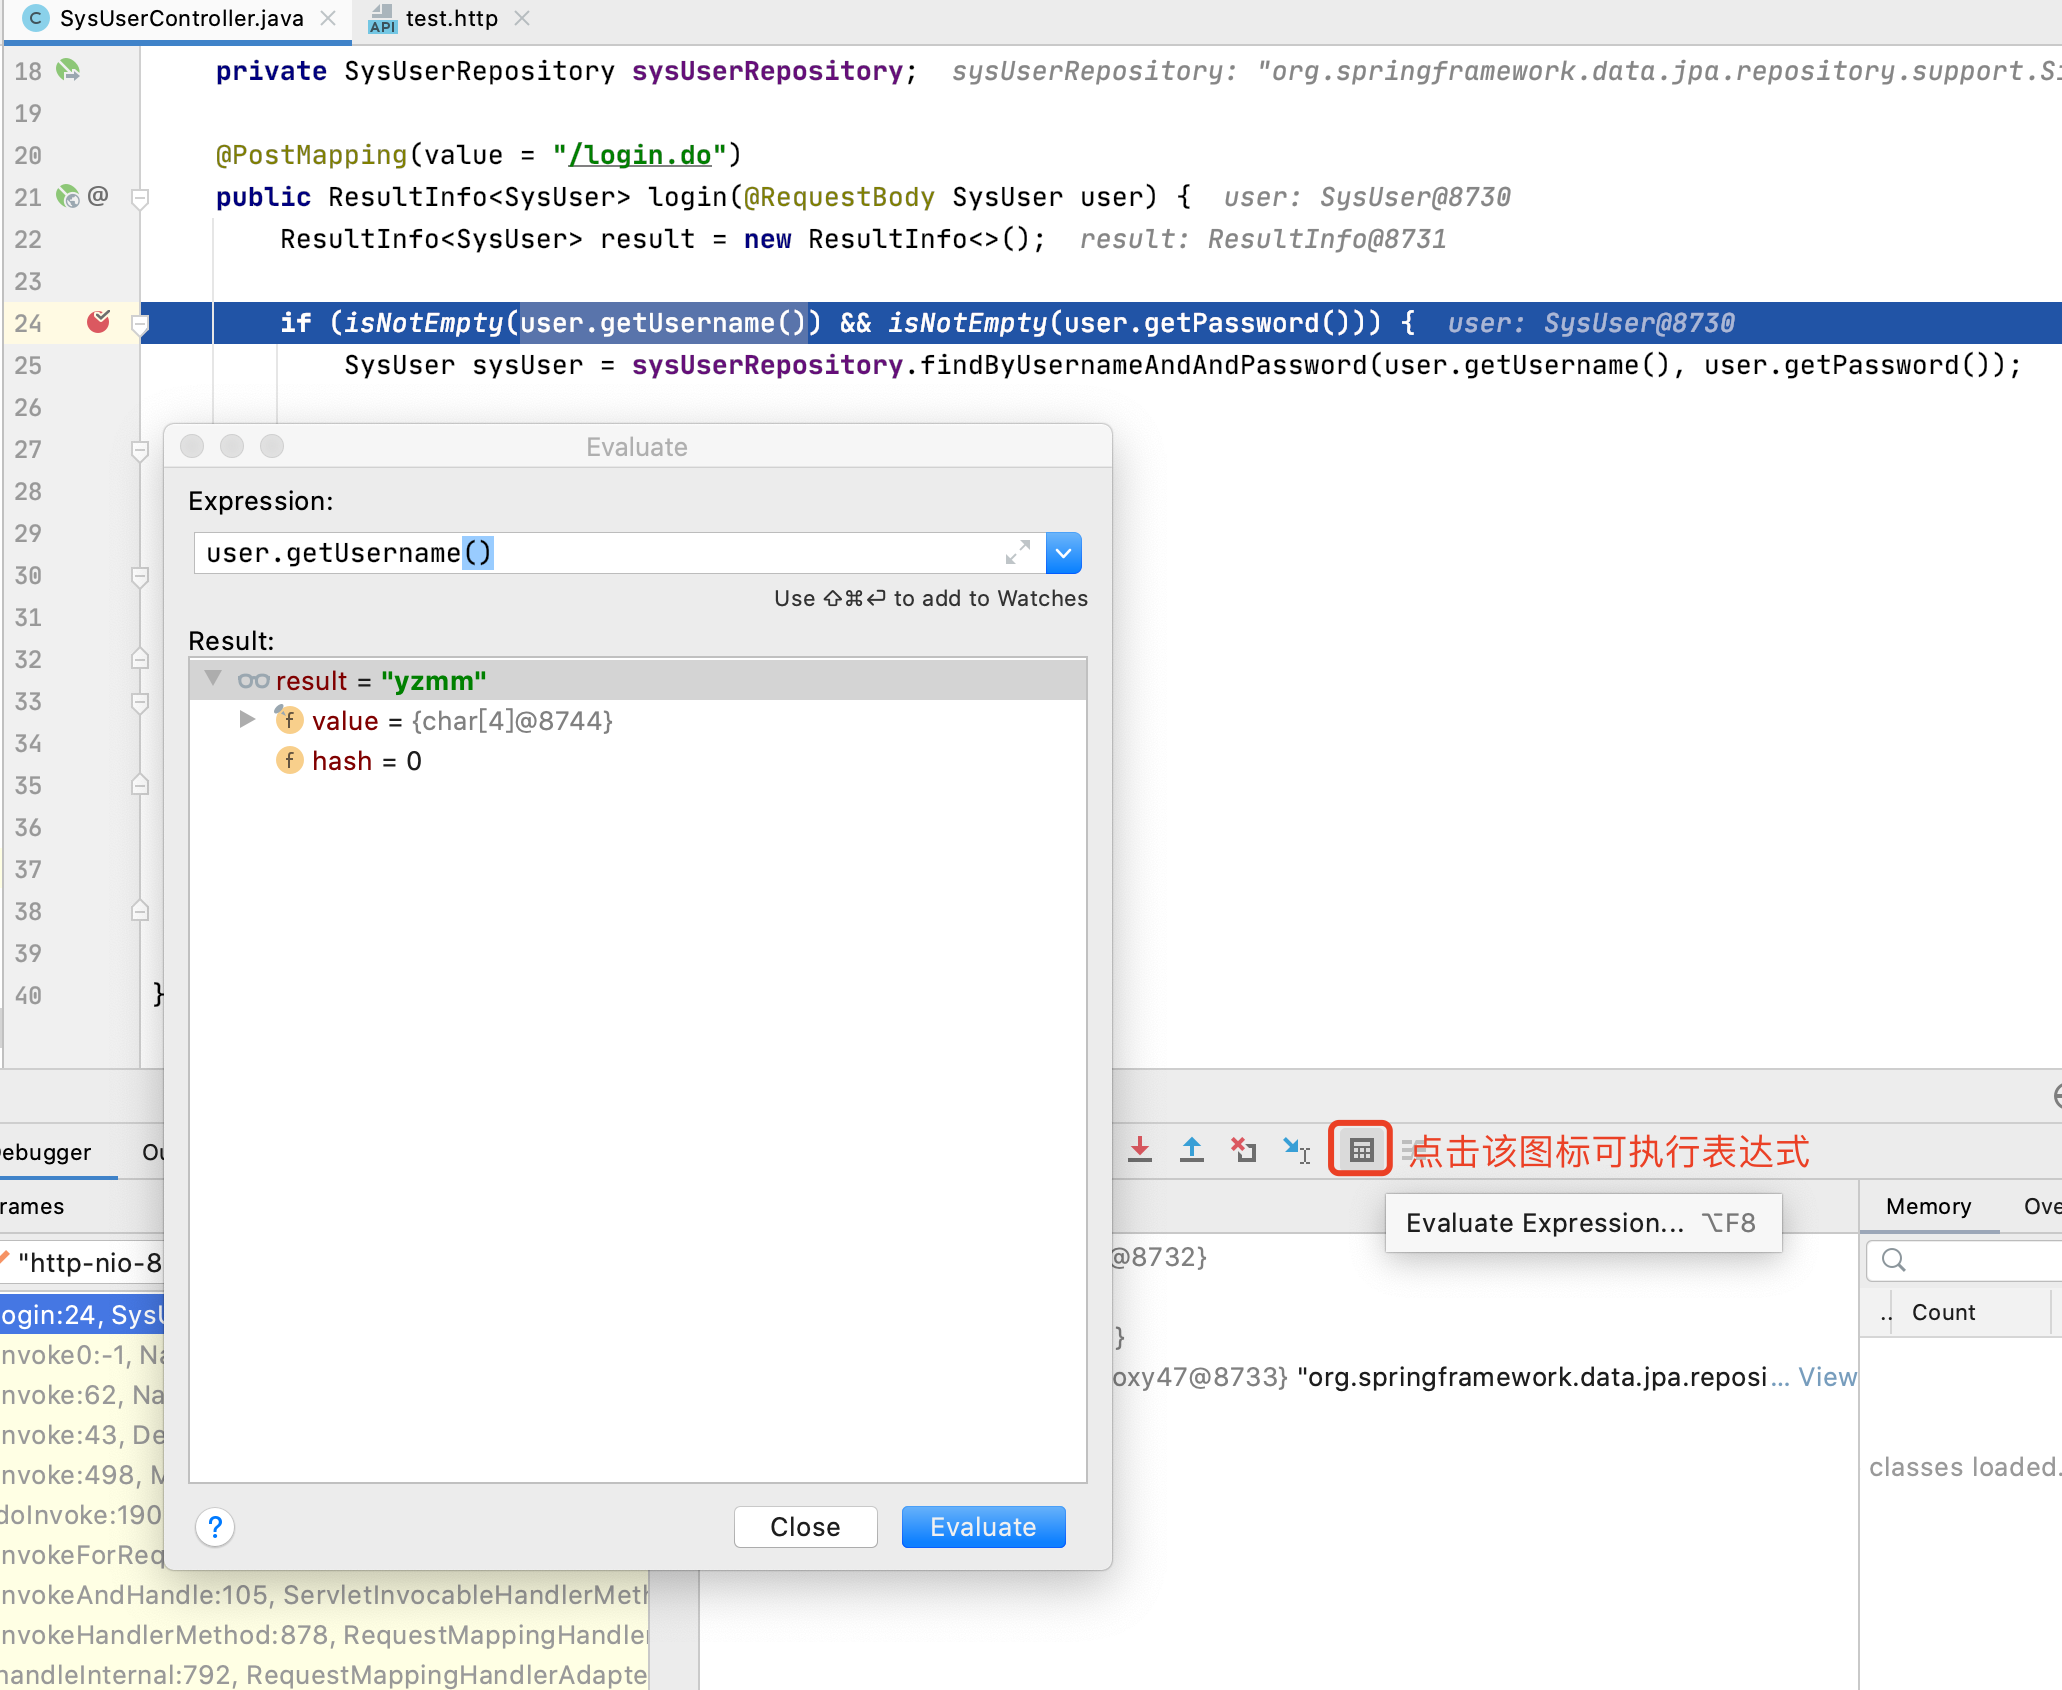Toggle code folding marker at line 21
Image resolution: width=2062 pixels, height=1690 pixels.
coord(140,198)
